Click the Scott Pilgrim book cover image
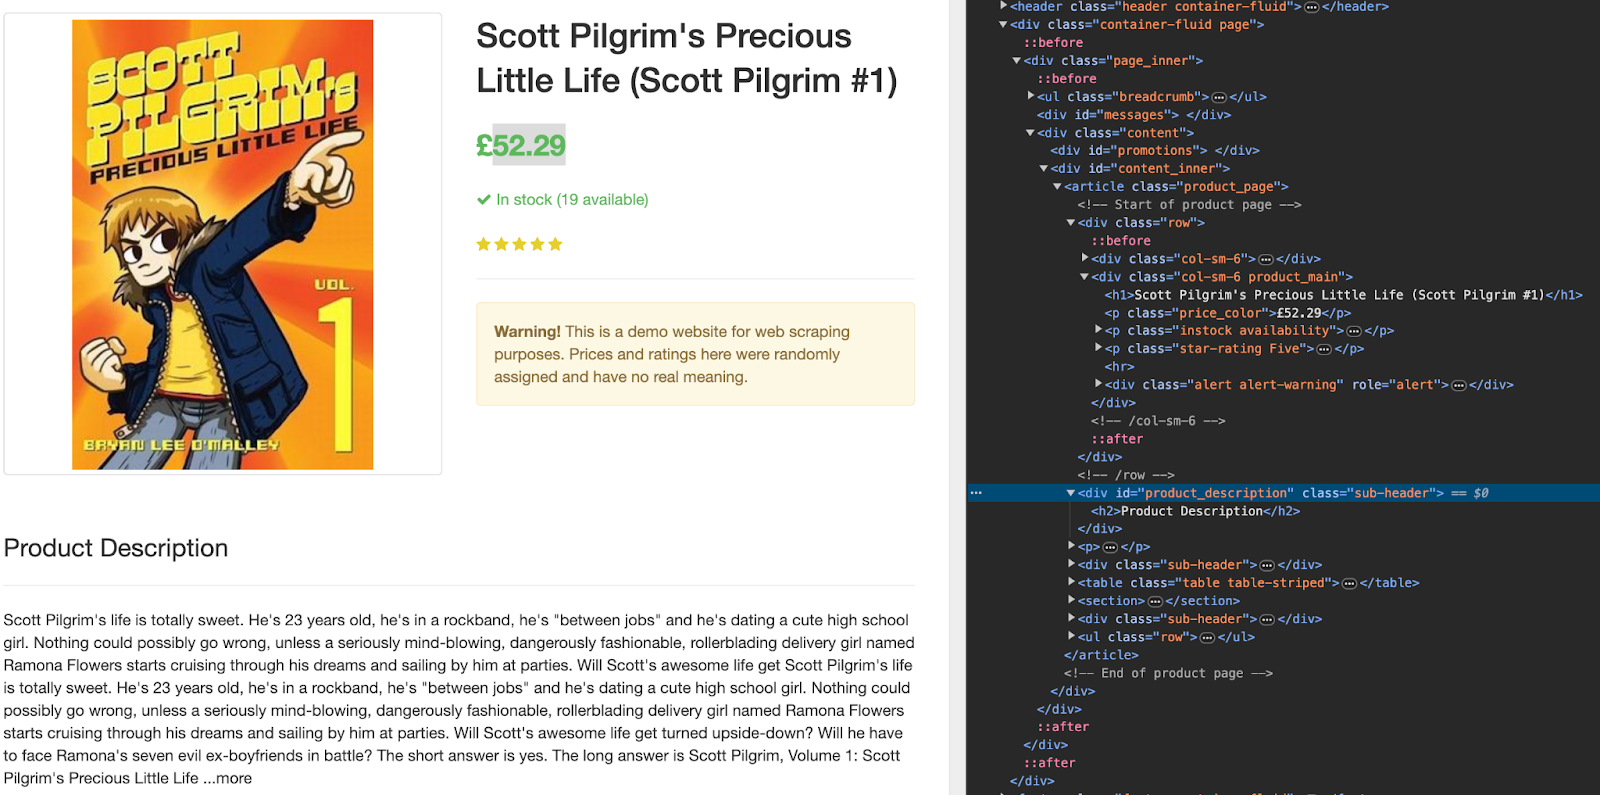This screenshot has width=1600, height=795. [222, 245]
